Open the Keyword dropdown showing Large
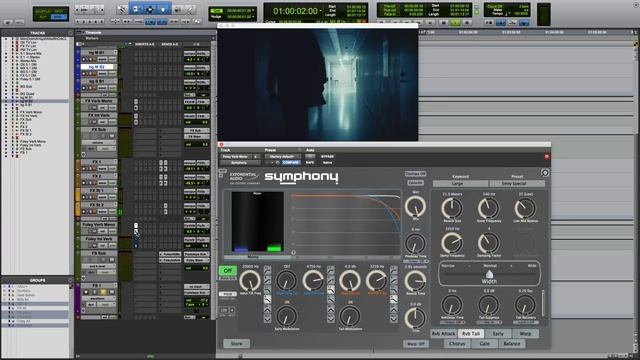Viewport: 640px width, 360px height. click(460, 184)
